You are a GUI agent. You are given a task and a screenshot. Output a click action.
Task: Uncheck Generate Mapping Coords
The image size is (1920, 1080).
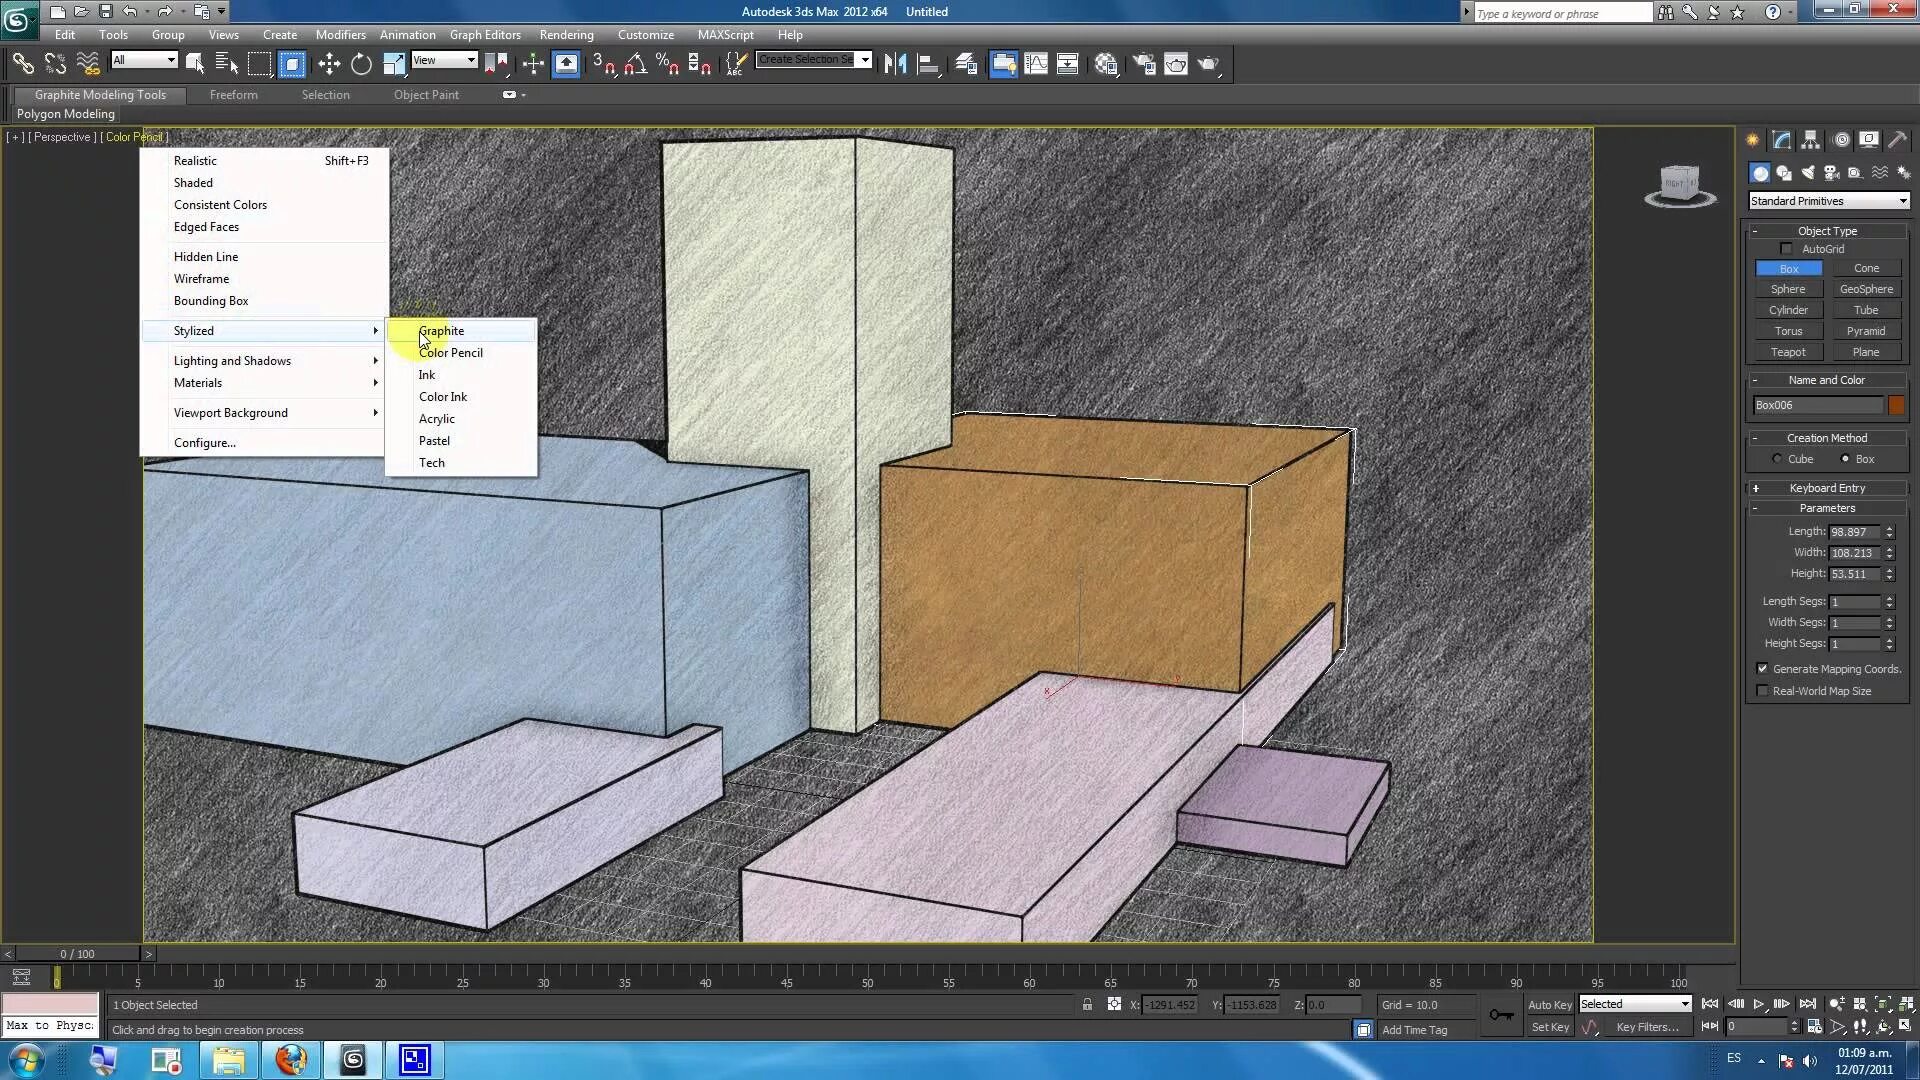point(1762,669)
